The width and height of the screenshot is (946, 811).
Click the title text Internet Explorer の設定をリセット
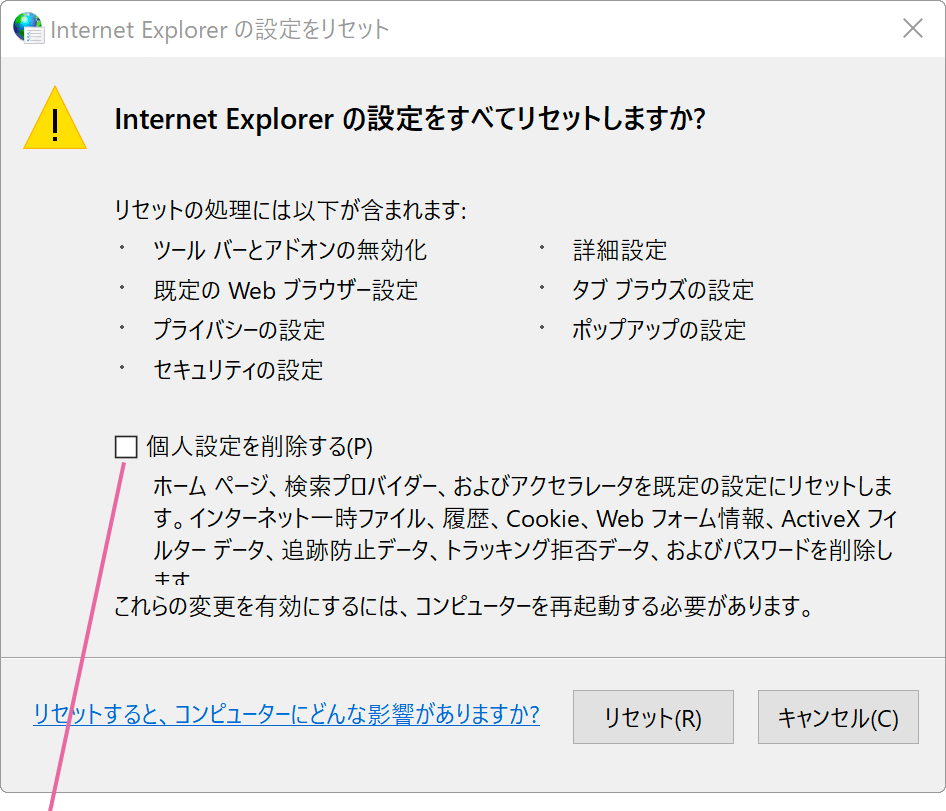coord(220,30)
